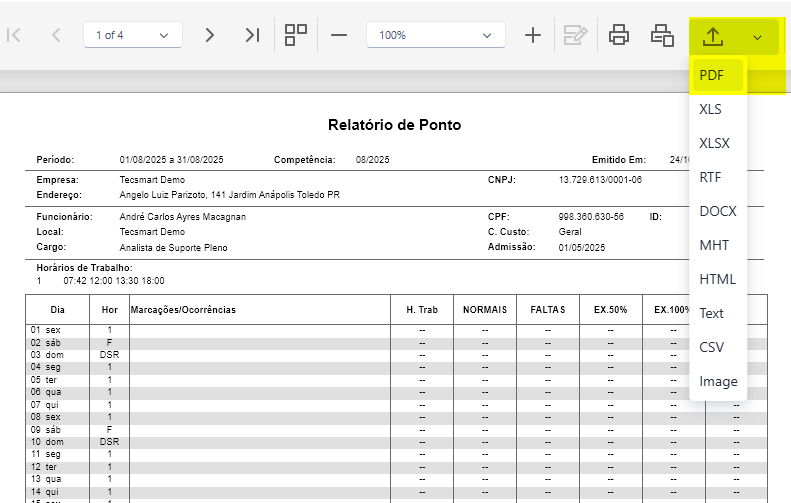This screenshot has width=791, height=503.
Task: Click CPF value '998.360.630-56'
Action: 591,217
